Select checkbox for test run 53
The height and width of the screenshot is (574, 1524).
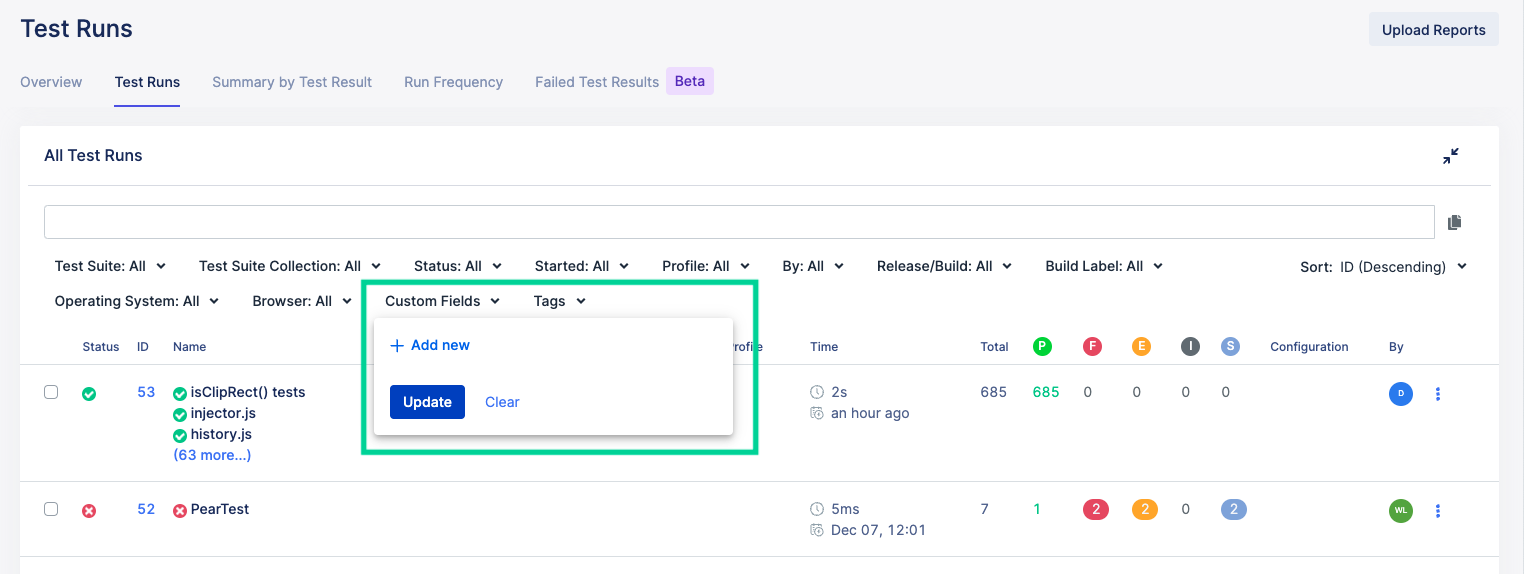coord(51,393)
